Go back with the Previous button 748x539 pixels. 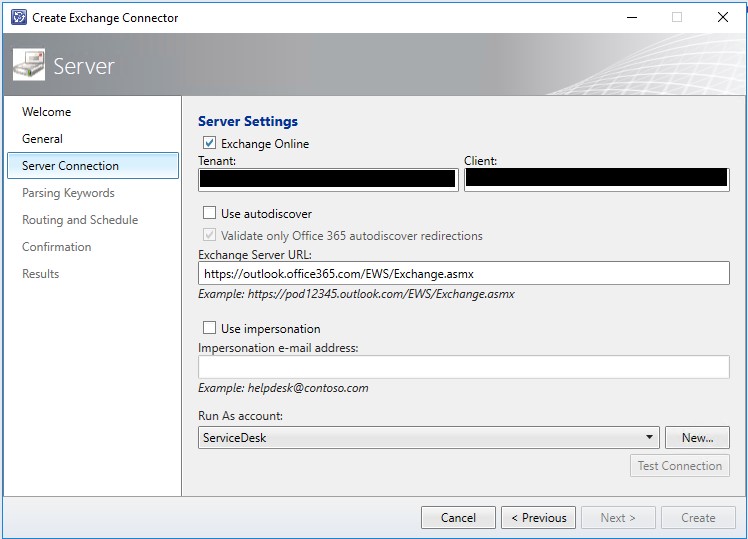click(x=539, y=518)
